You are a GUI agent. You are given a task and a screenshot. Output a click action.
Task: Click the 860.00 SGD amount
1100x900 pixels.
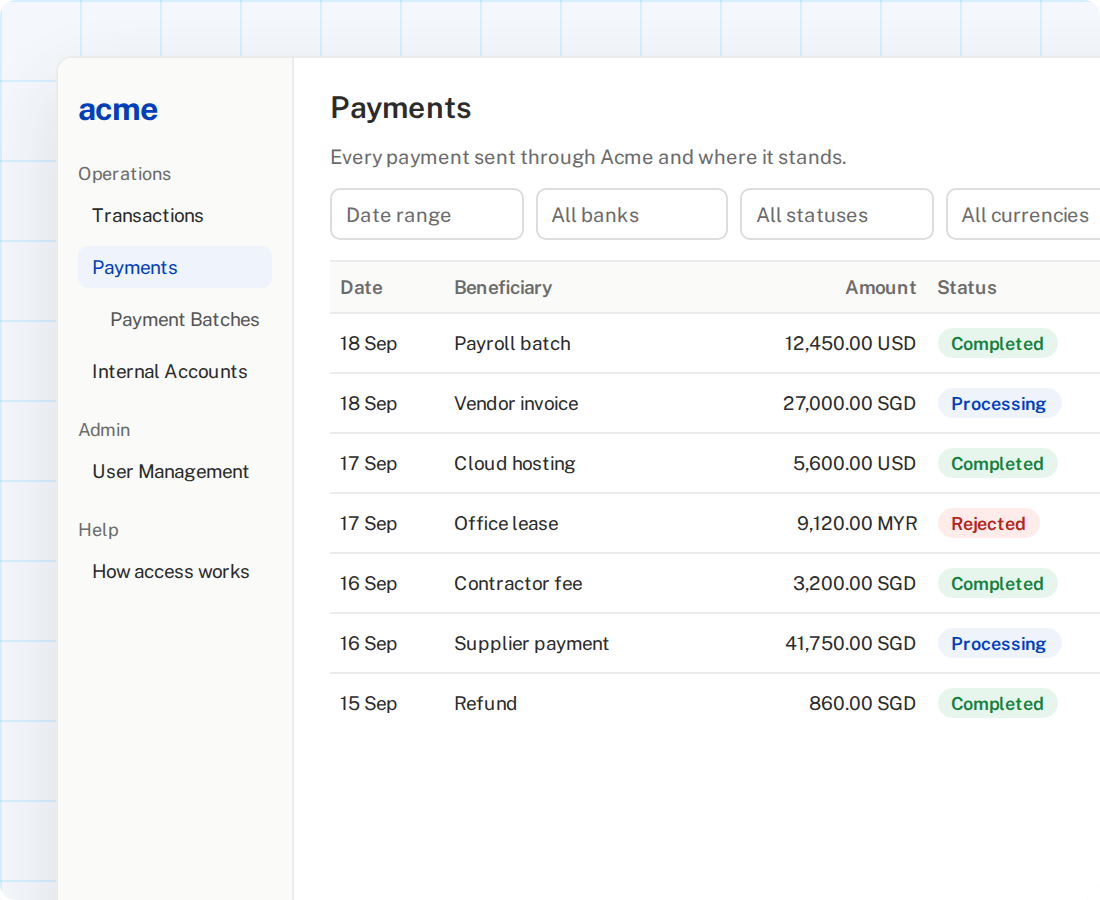point(862,704)
